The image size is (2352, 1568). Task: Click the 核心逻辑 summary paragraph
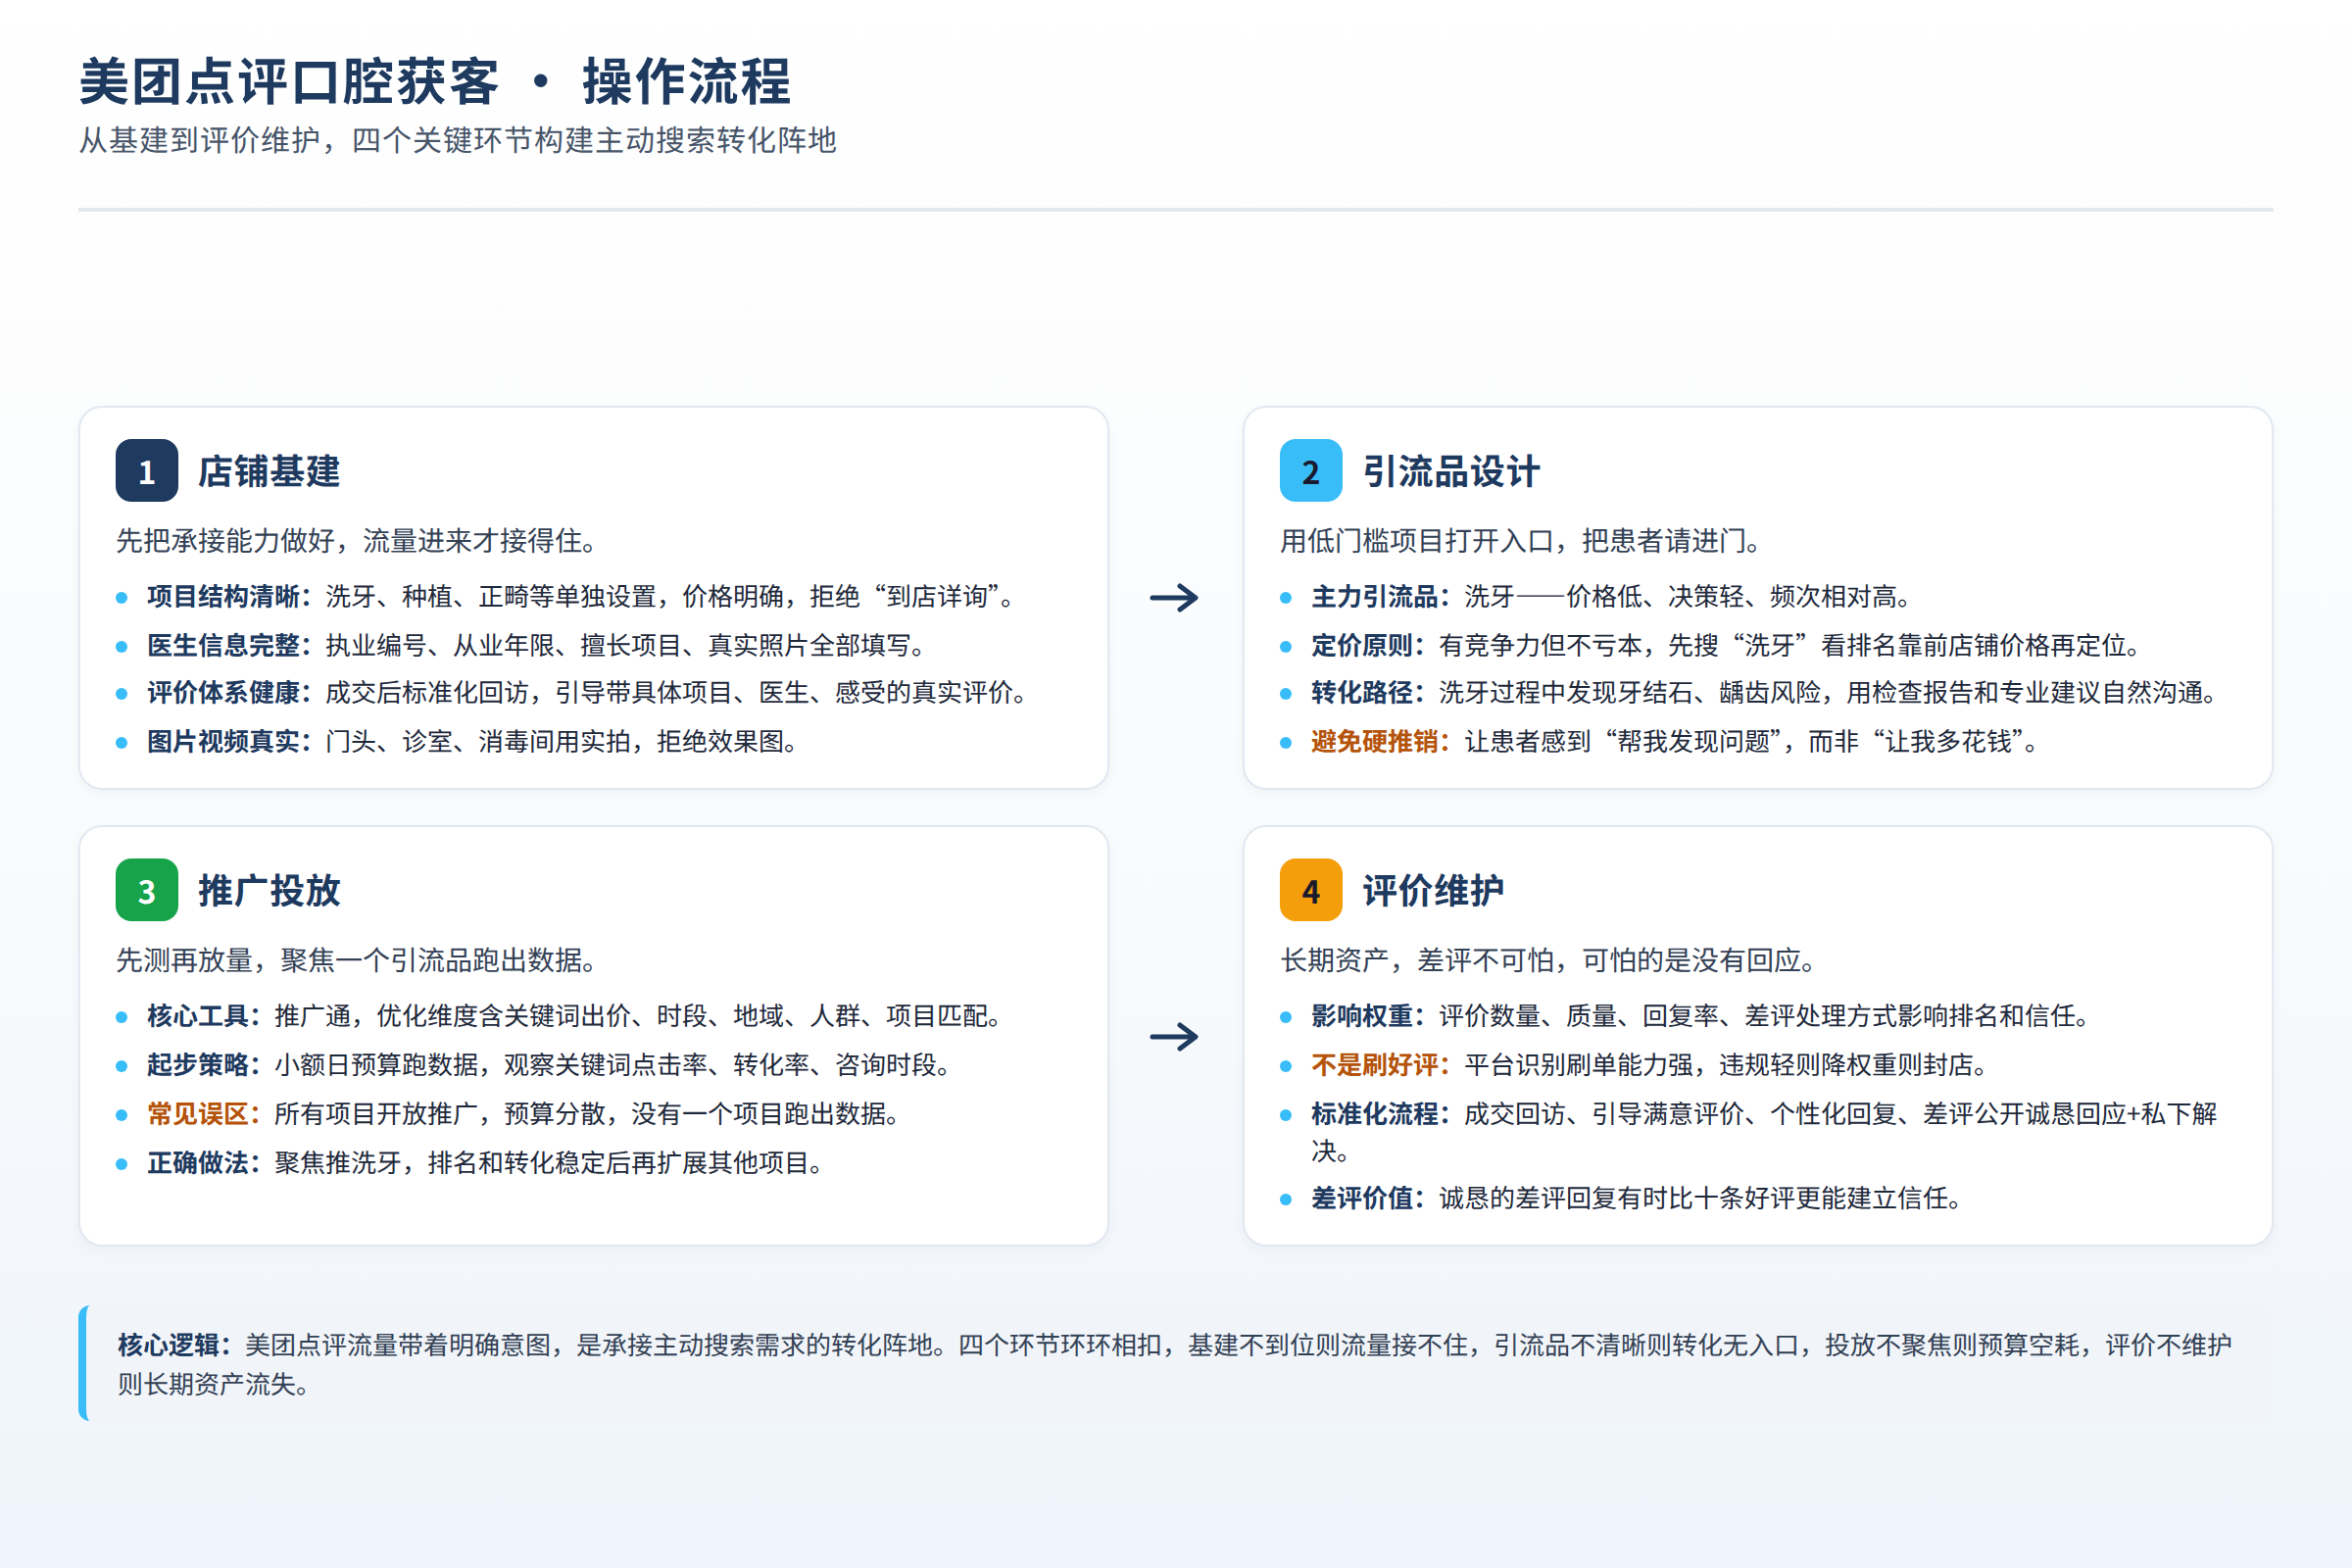(1175, 1365)
